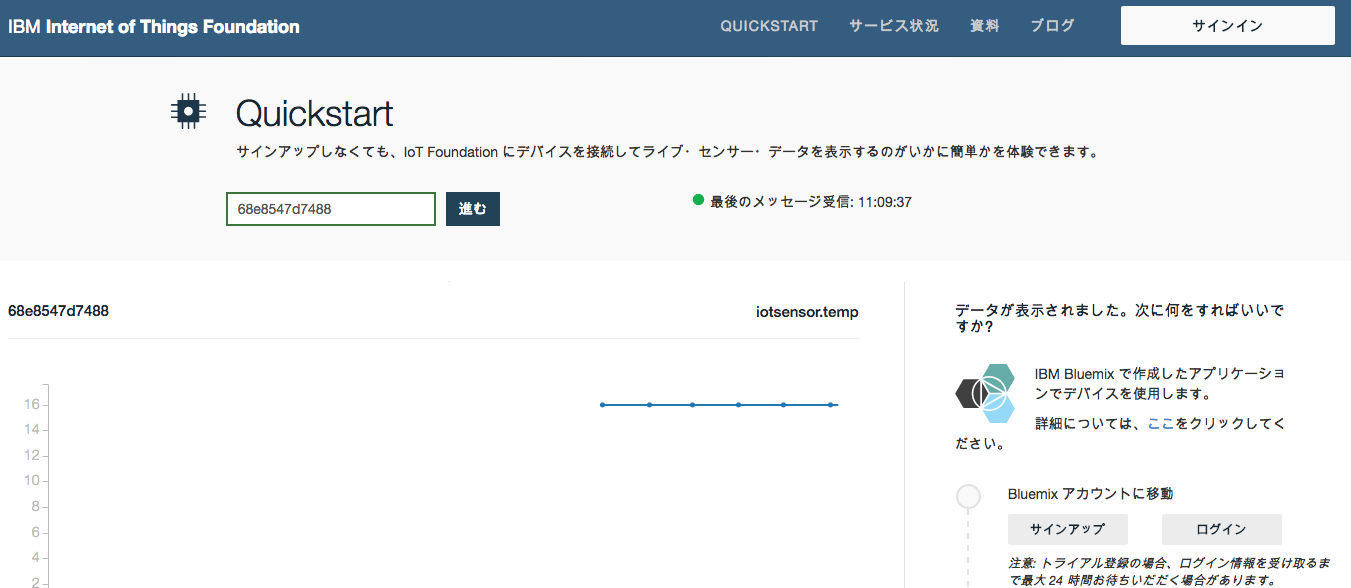Click the 68e8547d7488 device label above chart
This screenshot has width=1351, height=588.
60,311
